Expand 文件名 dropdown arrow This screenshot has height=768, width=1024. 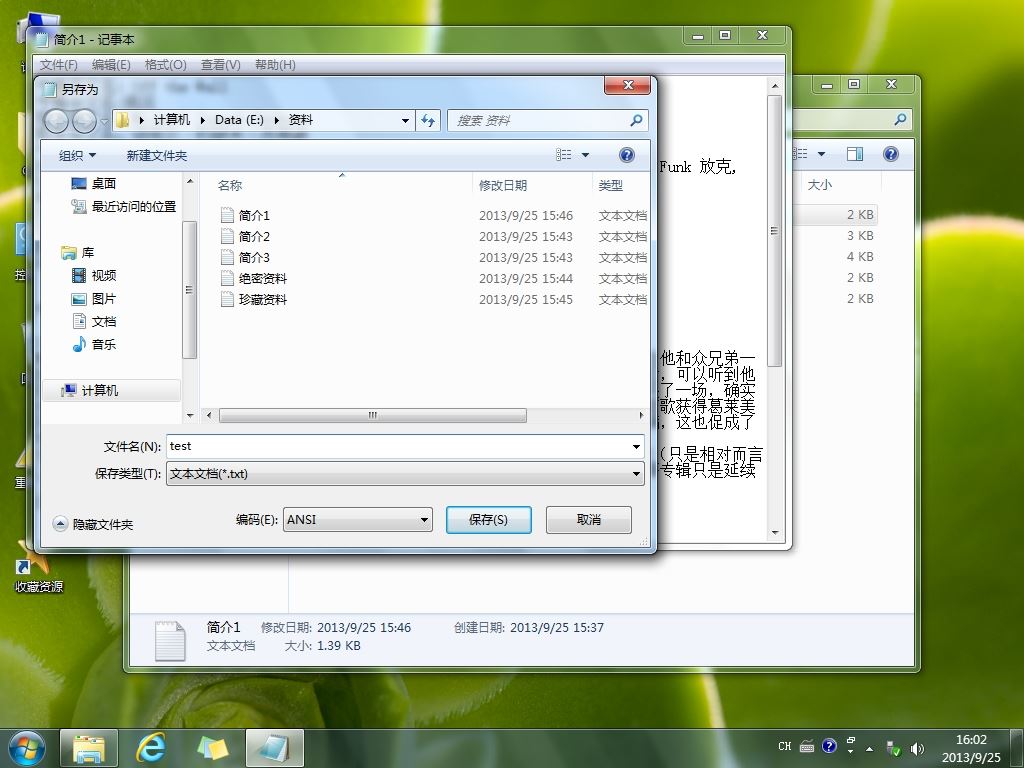click(636, 447)
